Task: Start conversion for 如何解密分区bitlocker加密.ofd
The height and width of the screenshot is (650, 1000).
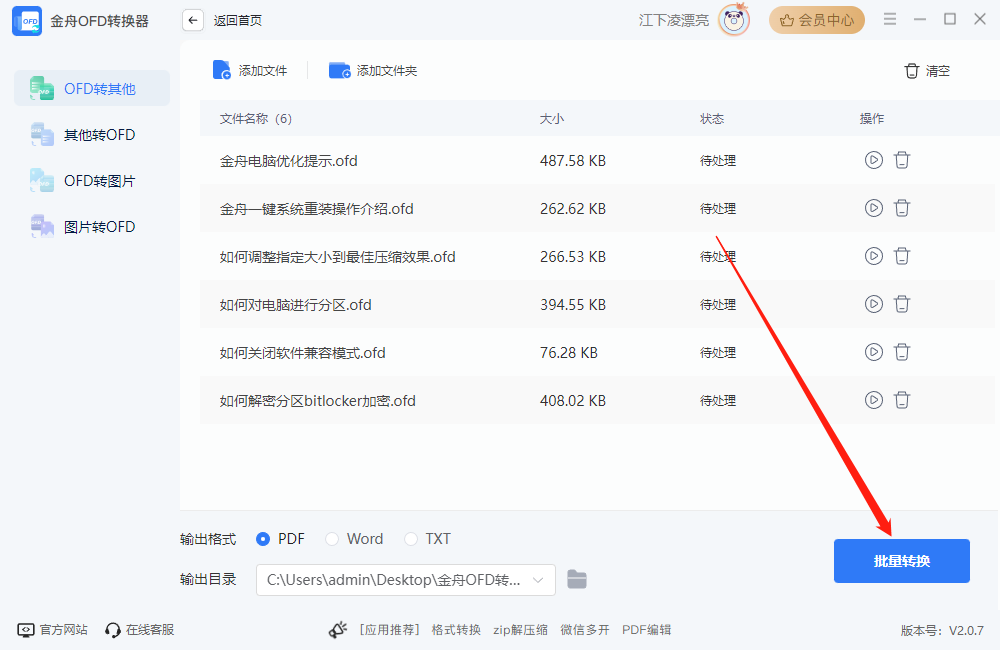Action: (x=874, y=400)
